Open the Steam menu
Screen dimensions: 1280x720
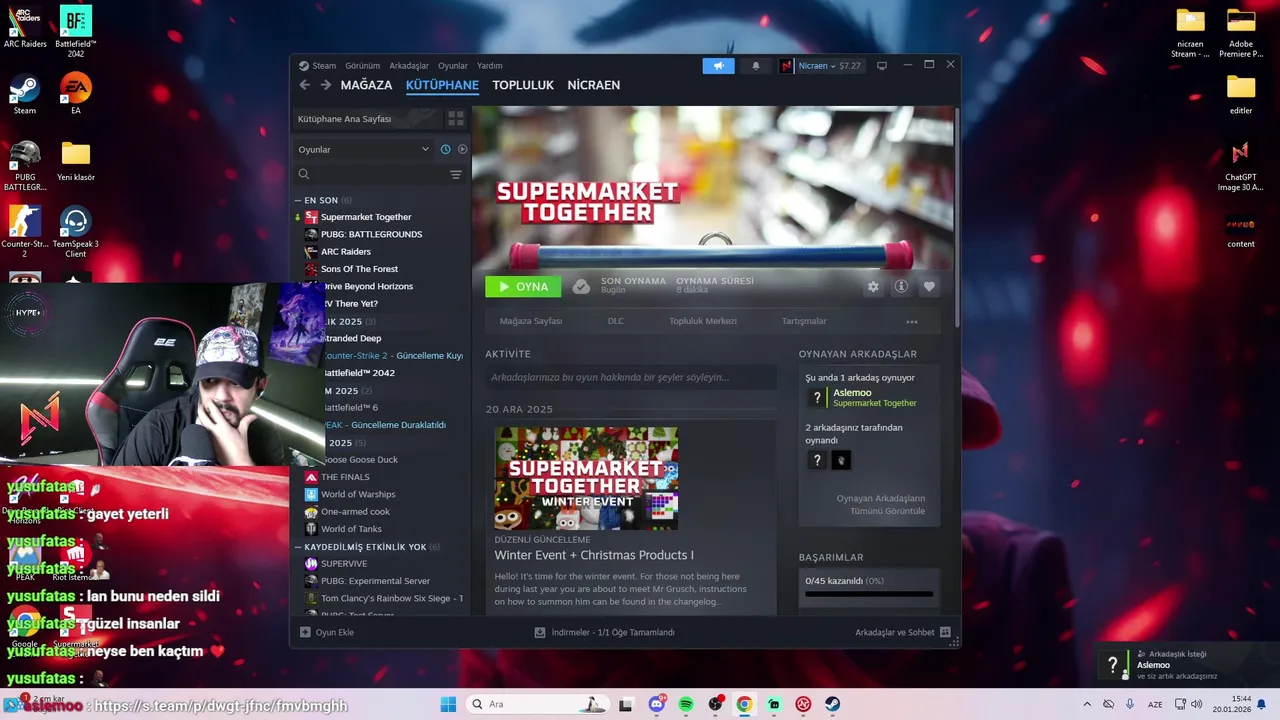pyautogui.click(x=324, y=66)
